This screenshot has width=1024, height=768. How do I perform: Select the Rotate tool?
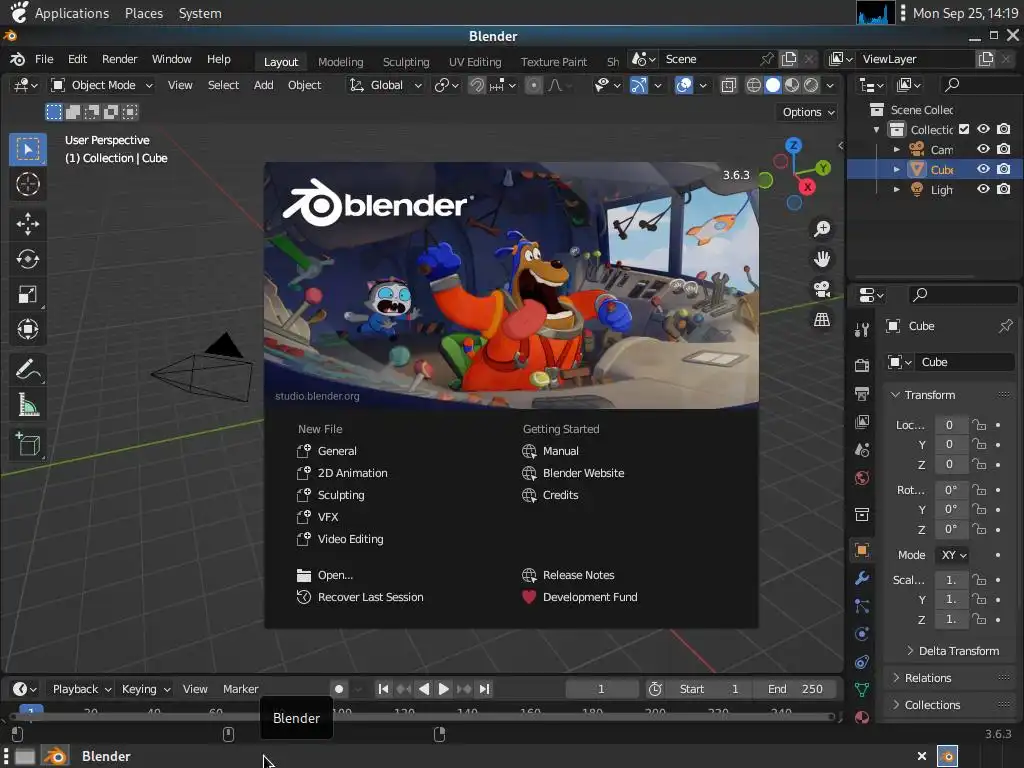point(27,259)
